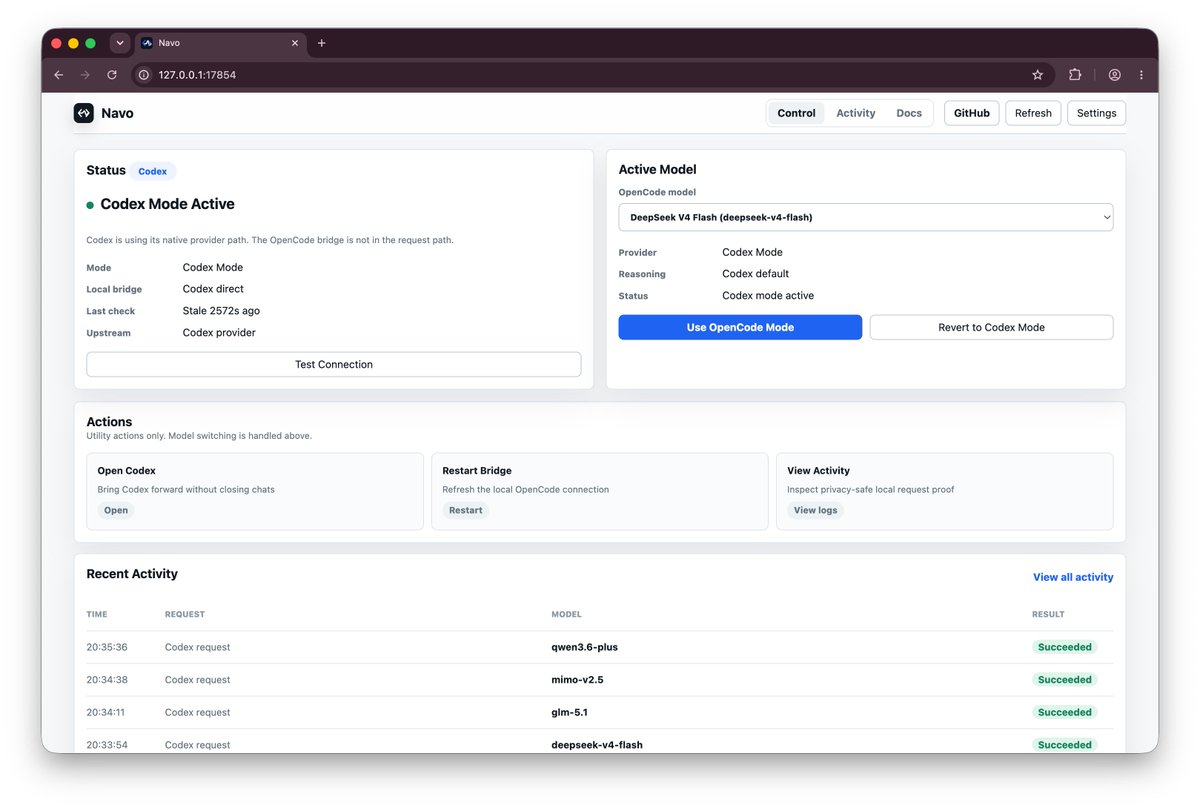Open the browser three-dot menu

pyautogui.click(x=1141, y=75)
